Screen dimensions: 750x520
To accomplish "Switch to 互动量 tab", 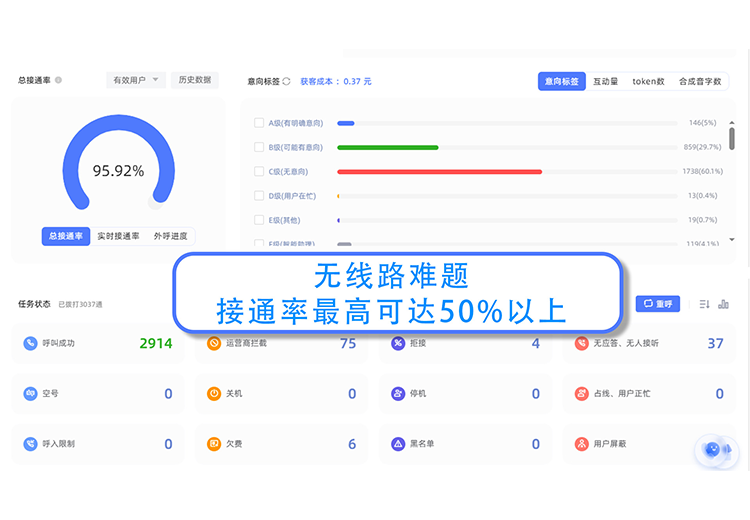I will (x=606, y=81).
